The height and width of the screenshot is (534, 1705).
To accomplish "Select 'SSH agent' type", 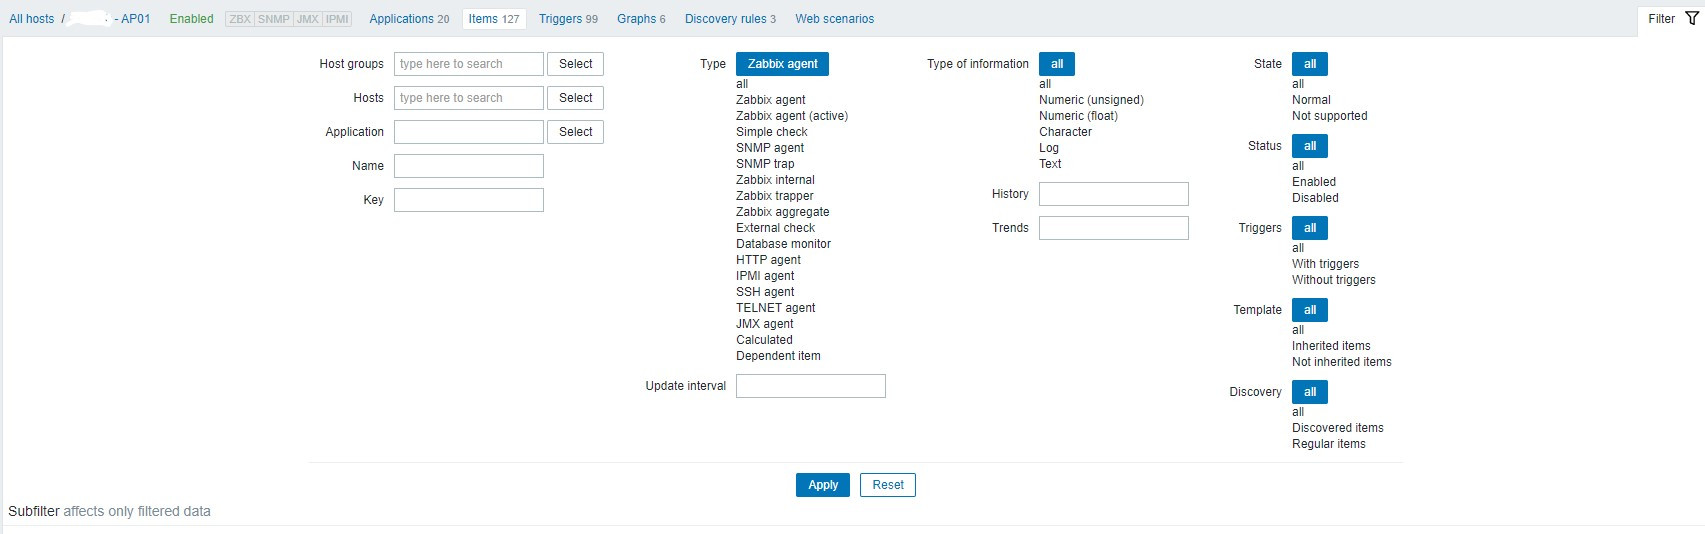I will [765, 292].
